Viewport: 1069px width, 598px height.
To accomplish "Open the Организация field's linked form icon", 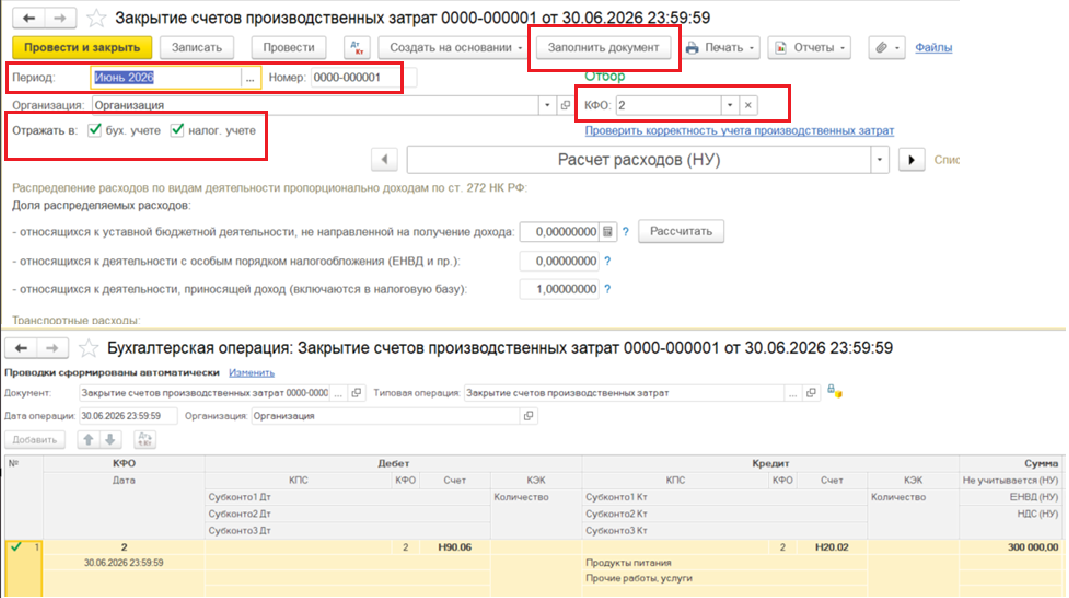I will (x=565, y=105).
